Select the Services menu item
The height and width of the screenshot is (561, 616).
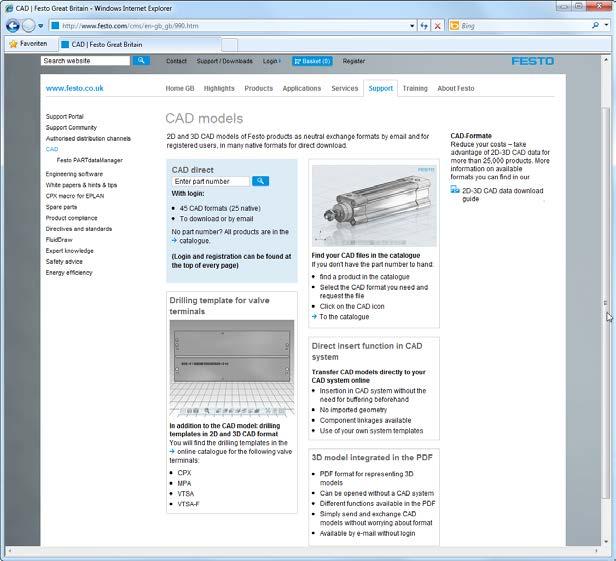[x=345, y=88]
